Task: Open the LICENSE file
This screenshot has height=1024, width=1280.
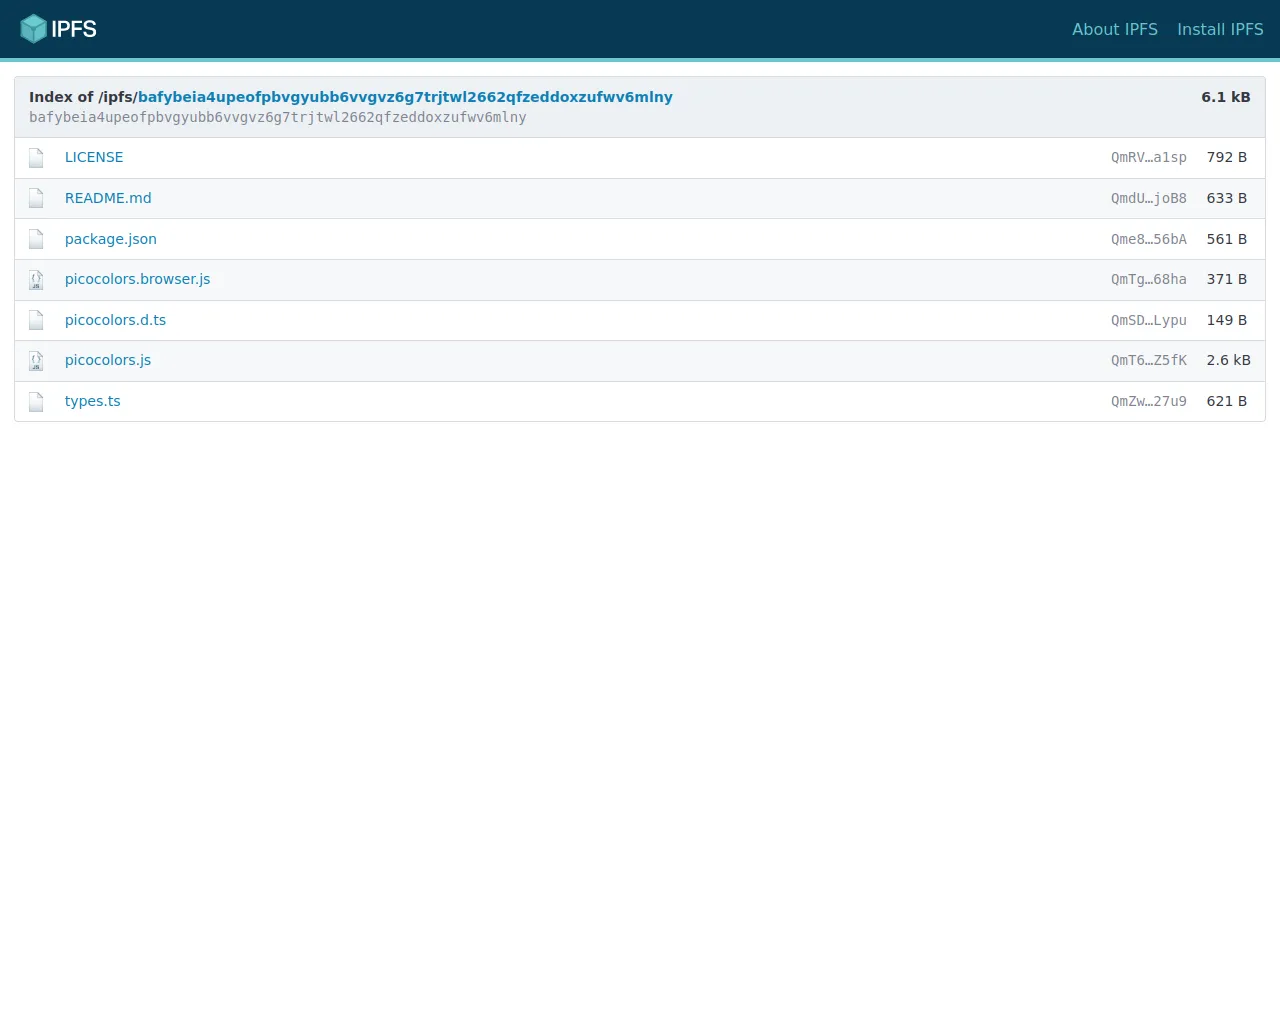Action: (x=94, y=157)
